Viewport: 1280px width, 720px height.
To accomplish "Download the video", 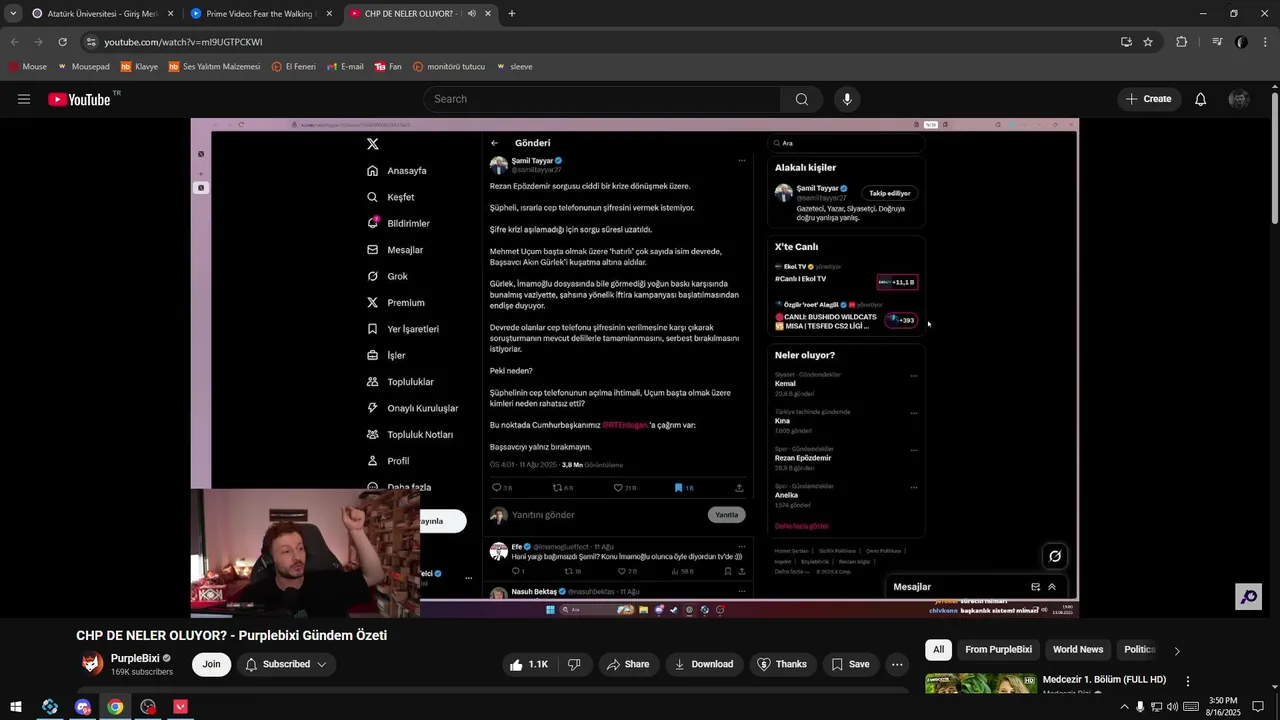I will [x=704, y=664].
